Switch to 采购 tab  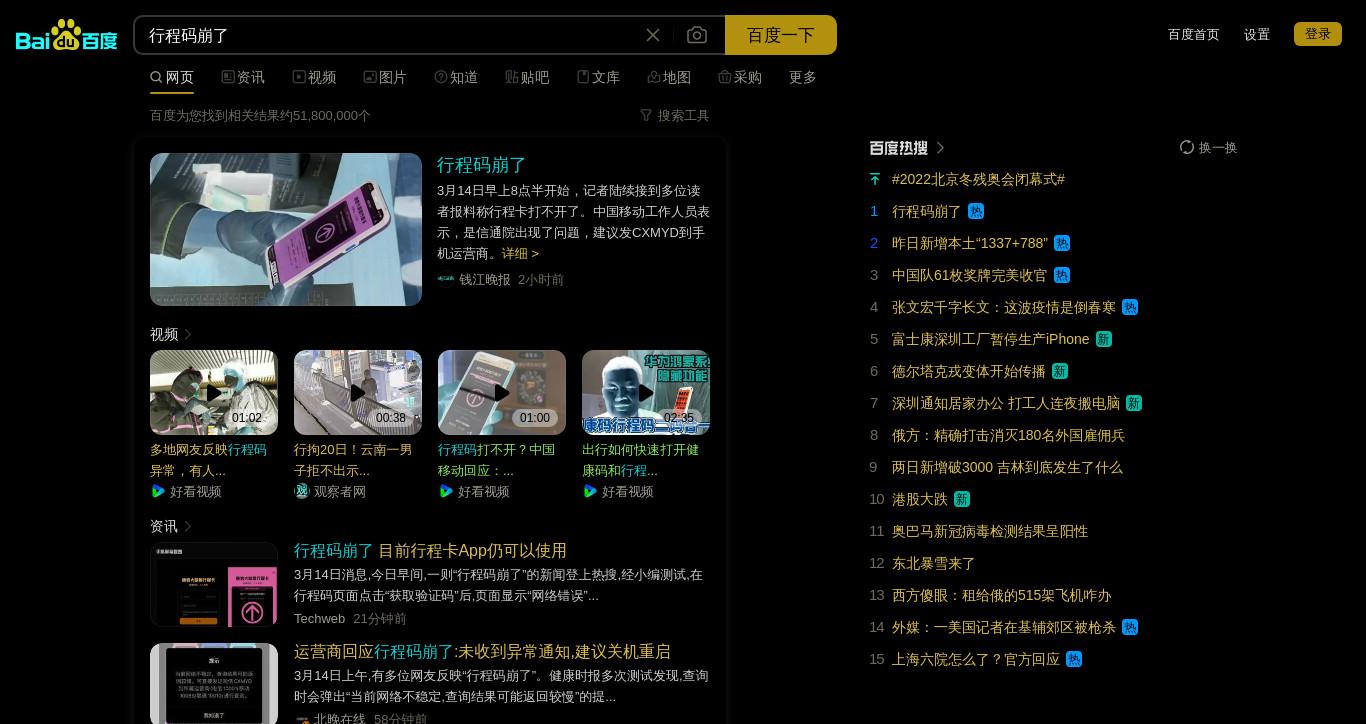tap(740, 77)
